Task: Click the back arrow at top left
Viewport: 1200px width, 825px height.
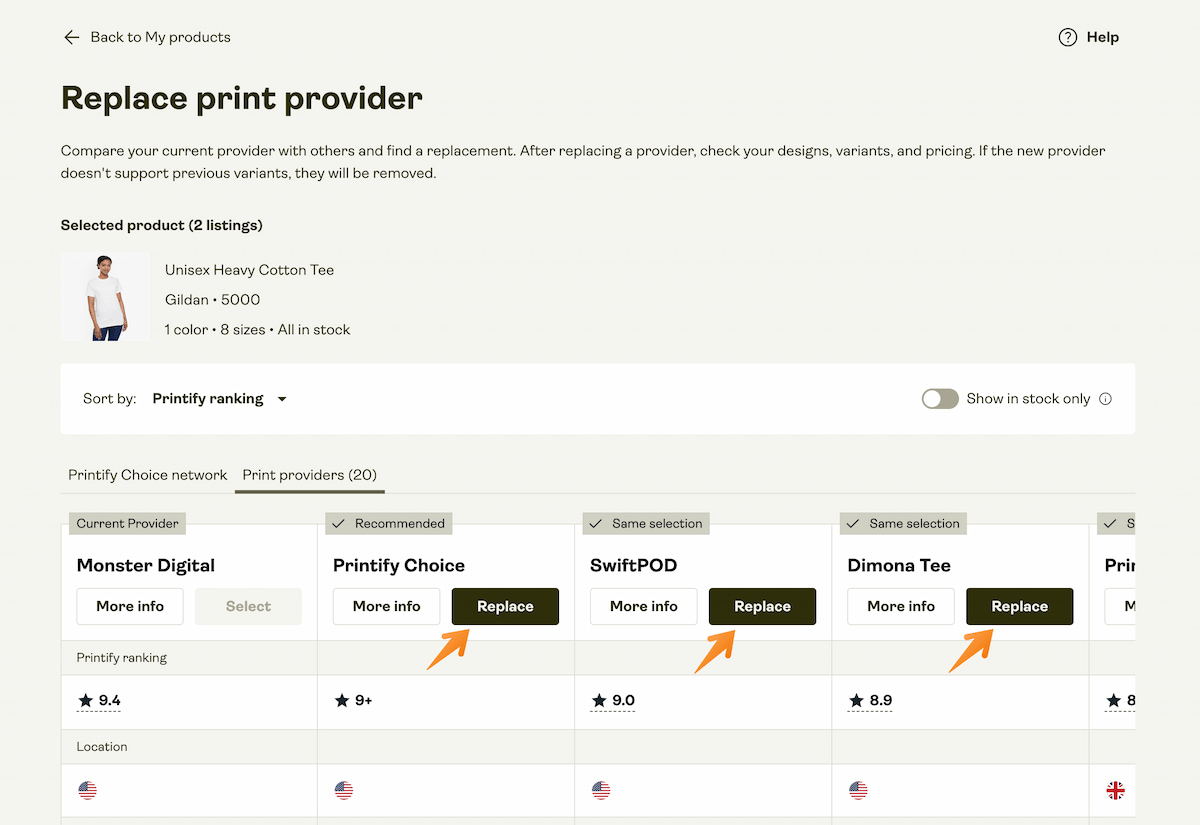Action: pyautogui.click(x=71, y=37)
